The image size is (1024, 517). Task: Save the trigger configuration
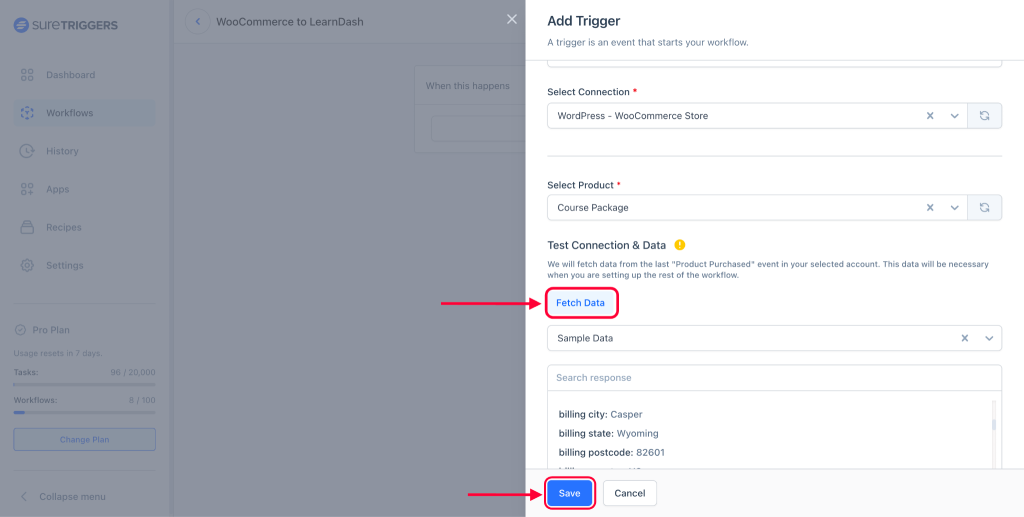[x=569, y=493]
